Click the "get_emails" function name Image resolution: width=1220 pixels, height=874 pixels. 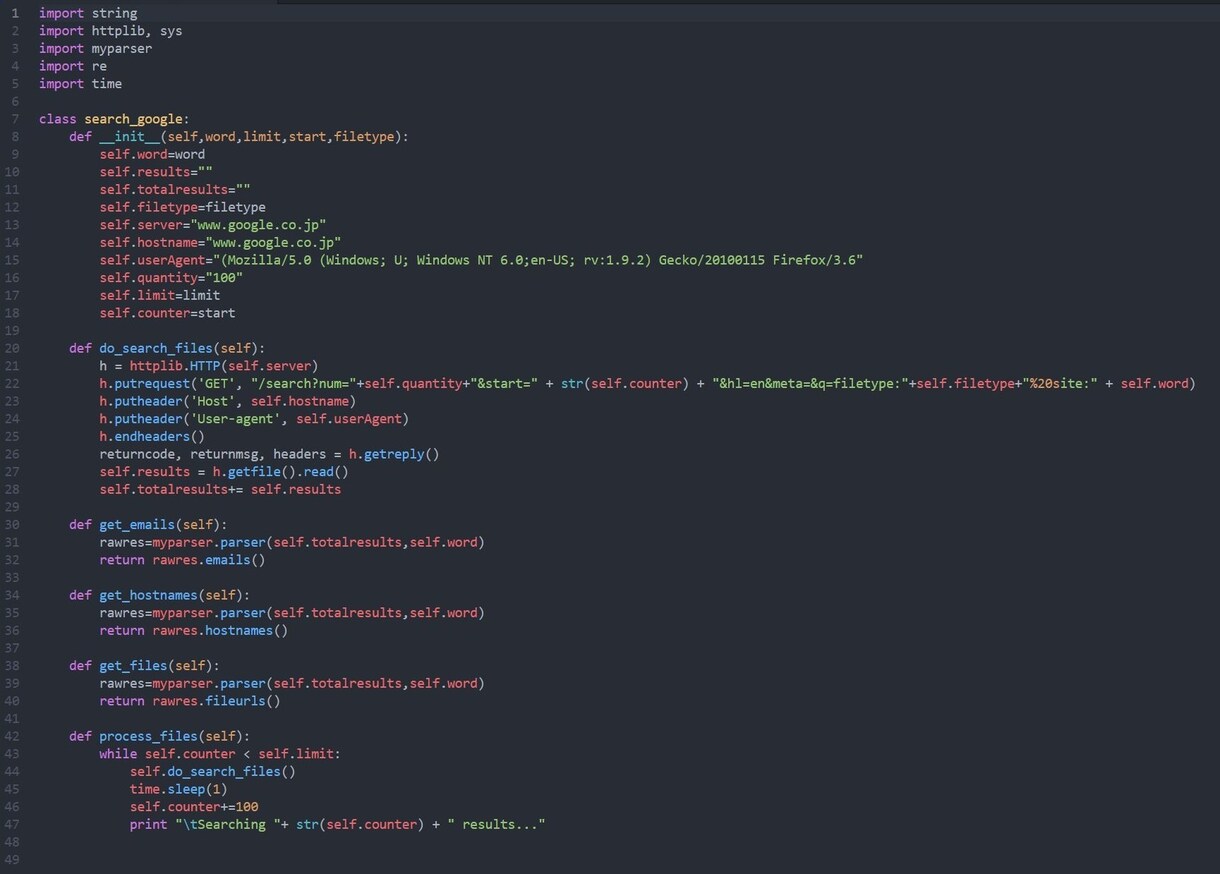[x=137, y=524]
